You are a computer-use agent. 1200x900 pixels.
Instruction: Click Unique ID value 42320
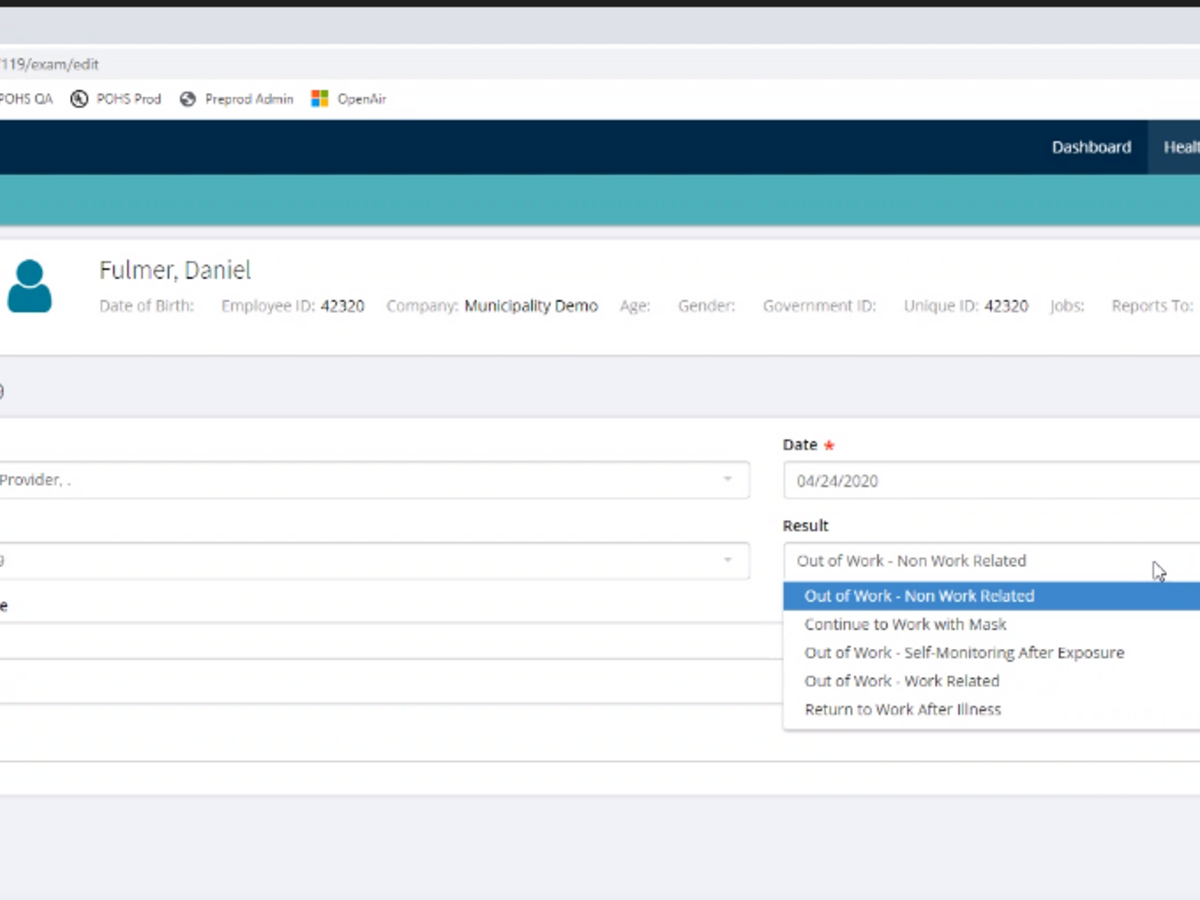pyautogui.click(x=1006, y=306)
